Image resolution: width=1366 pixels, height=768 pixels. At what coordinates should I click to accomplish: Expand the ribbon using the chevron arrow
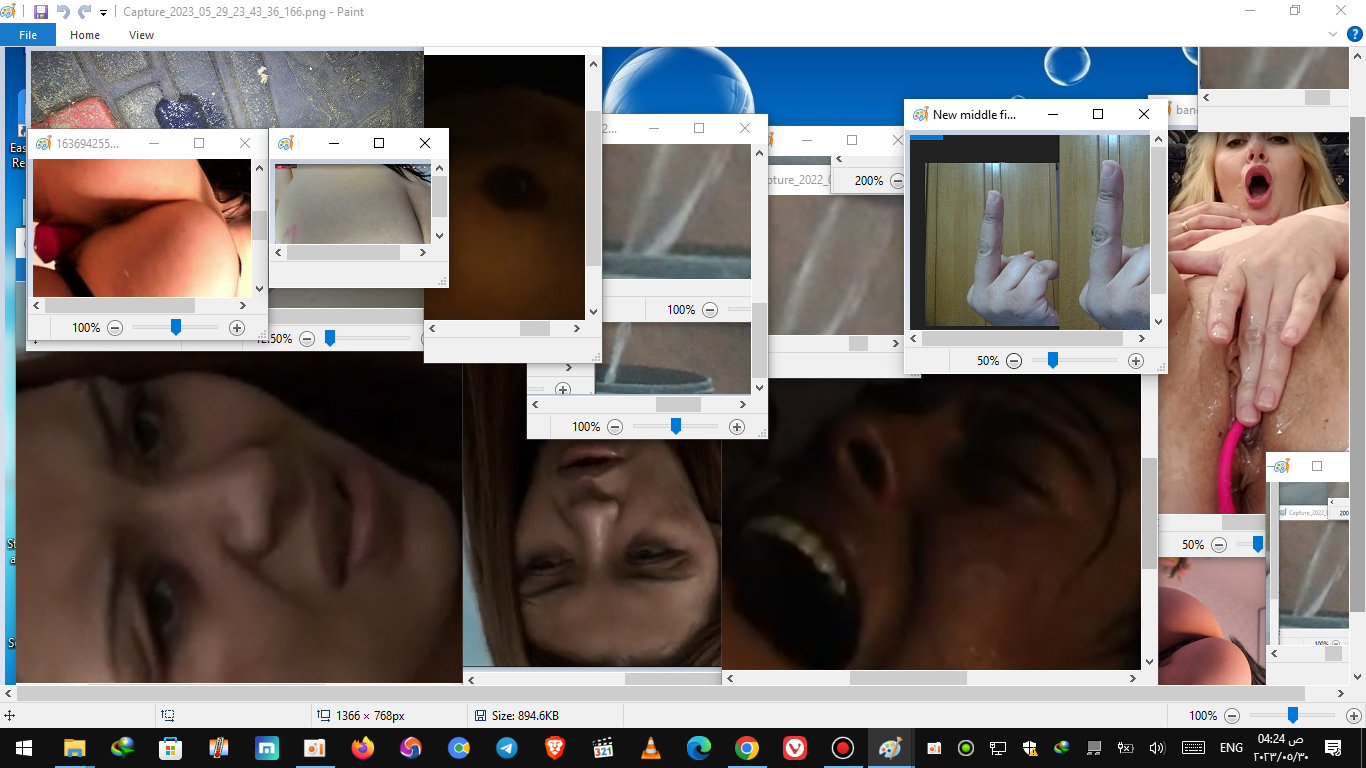[1332, 34]
